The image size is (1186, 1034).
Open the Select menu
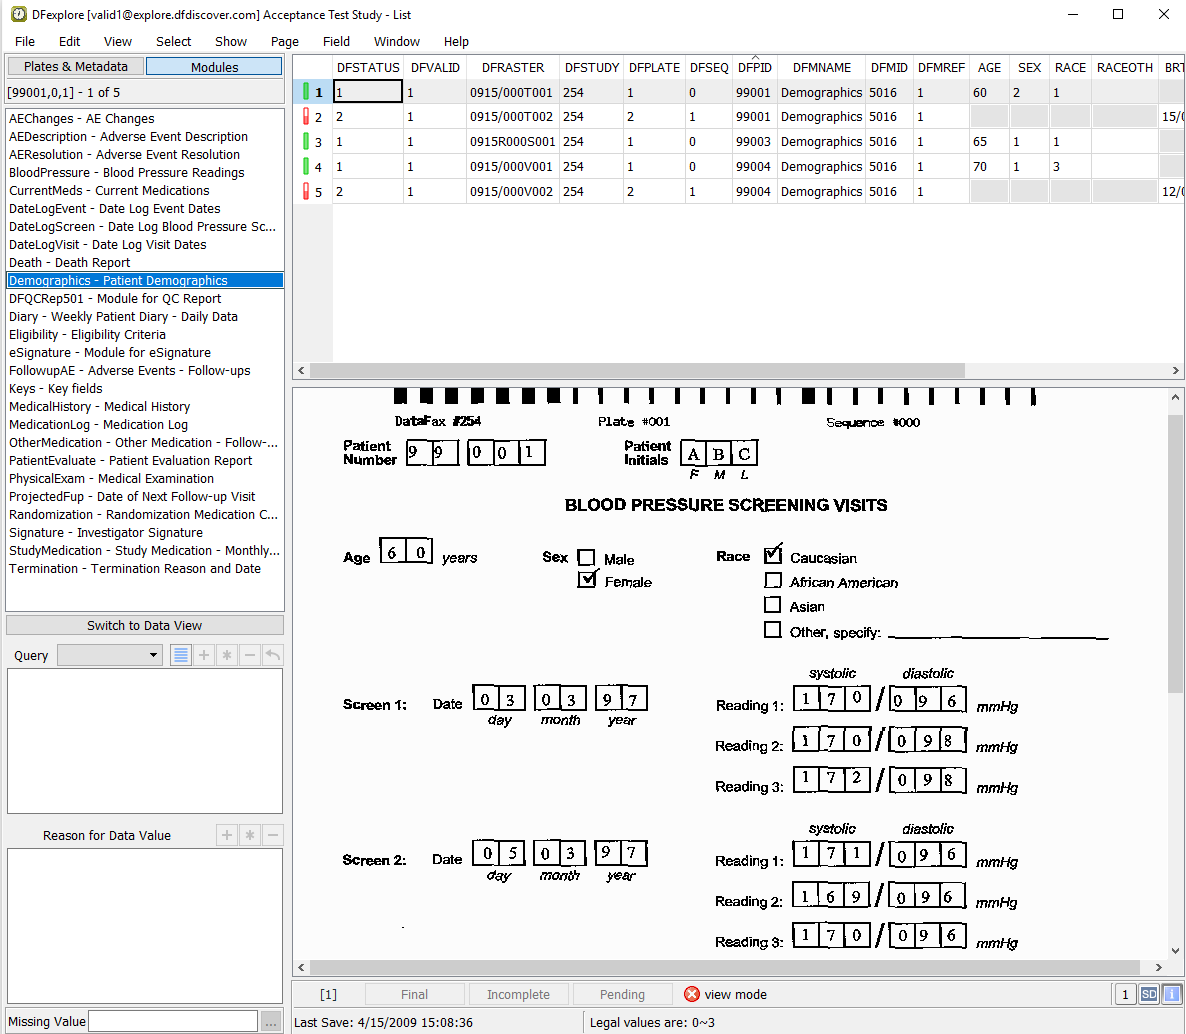[173, 41]
